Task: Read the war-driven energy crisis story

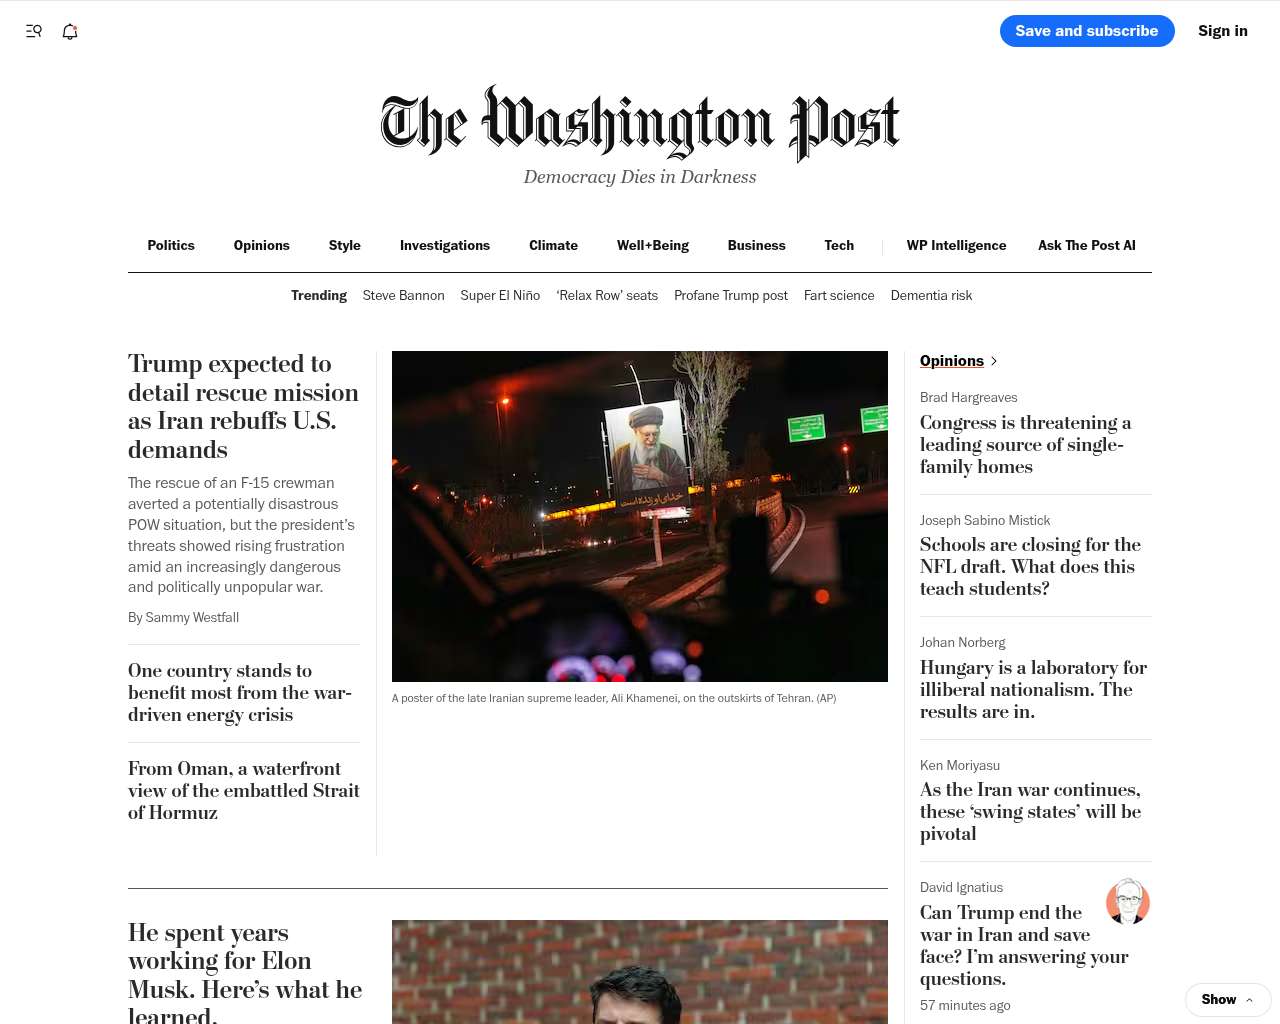Action: (x=240, y=693)
